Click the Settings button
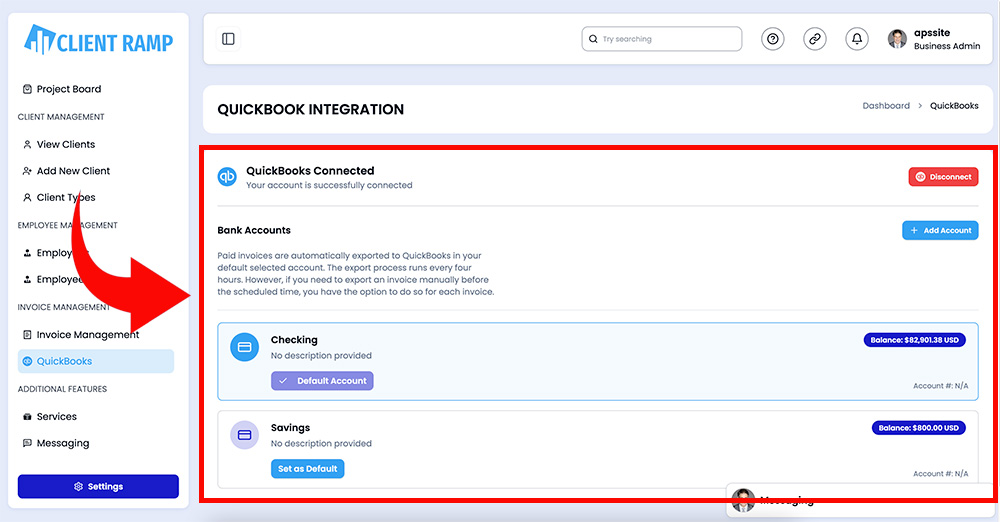The image size is (1000, 522). 98,486
